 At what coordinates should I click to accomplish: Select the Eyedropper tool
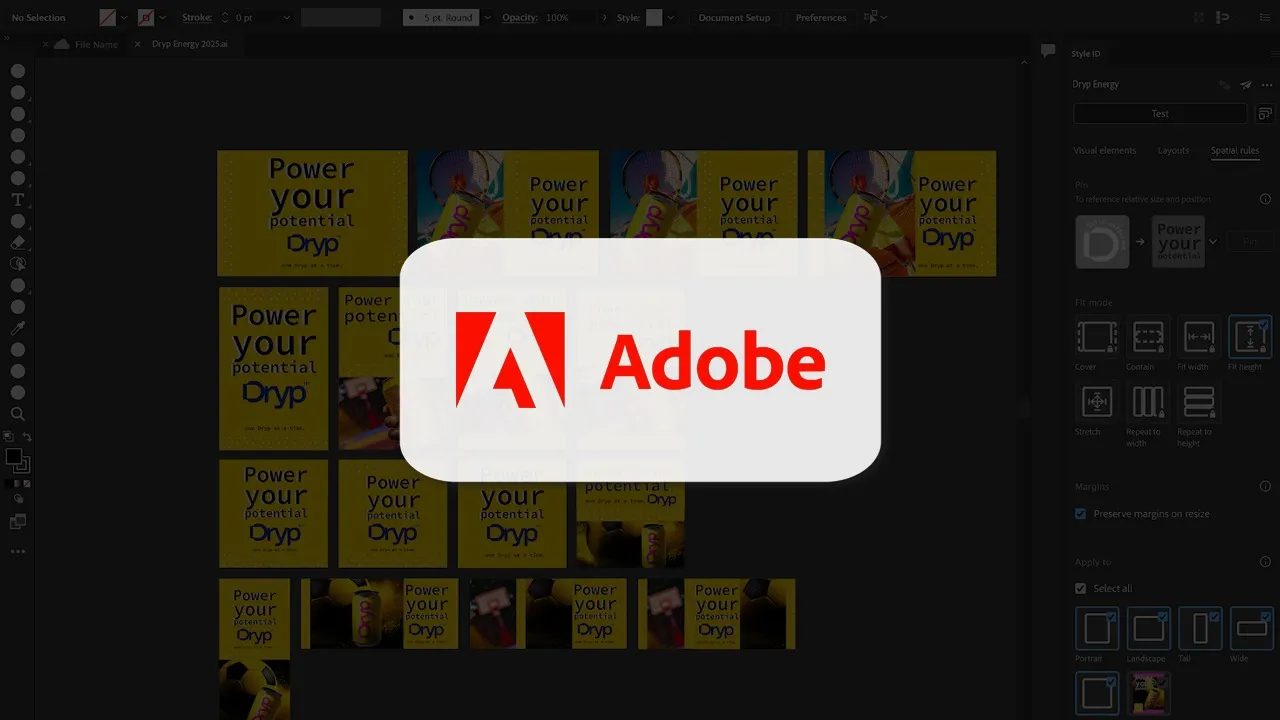tap(17, 328)
